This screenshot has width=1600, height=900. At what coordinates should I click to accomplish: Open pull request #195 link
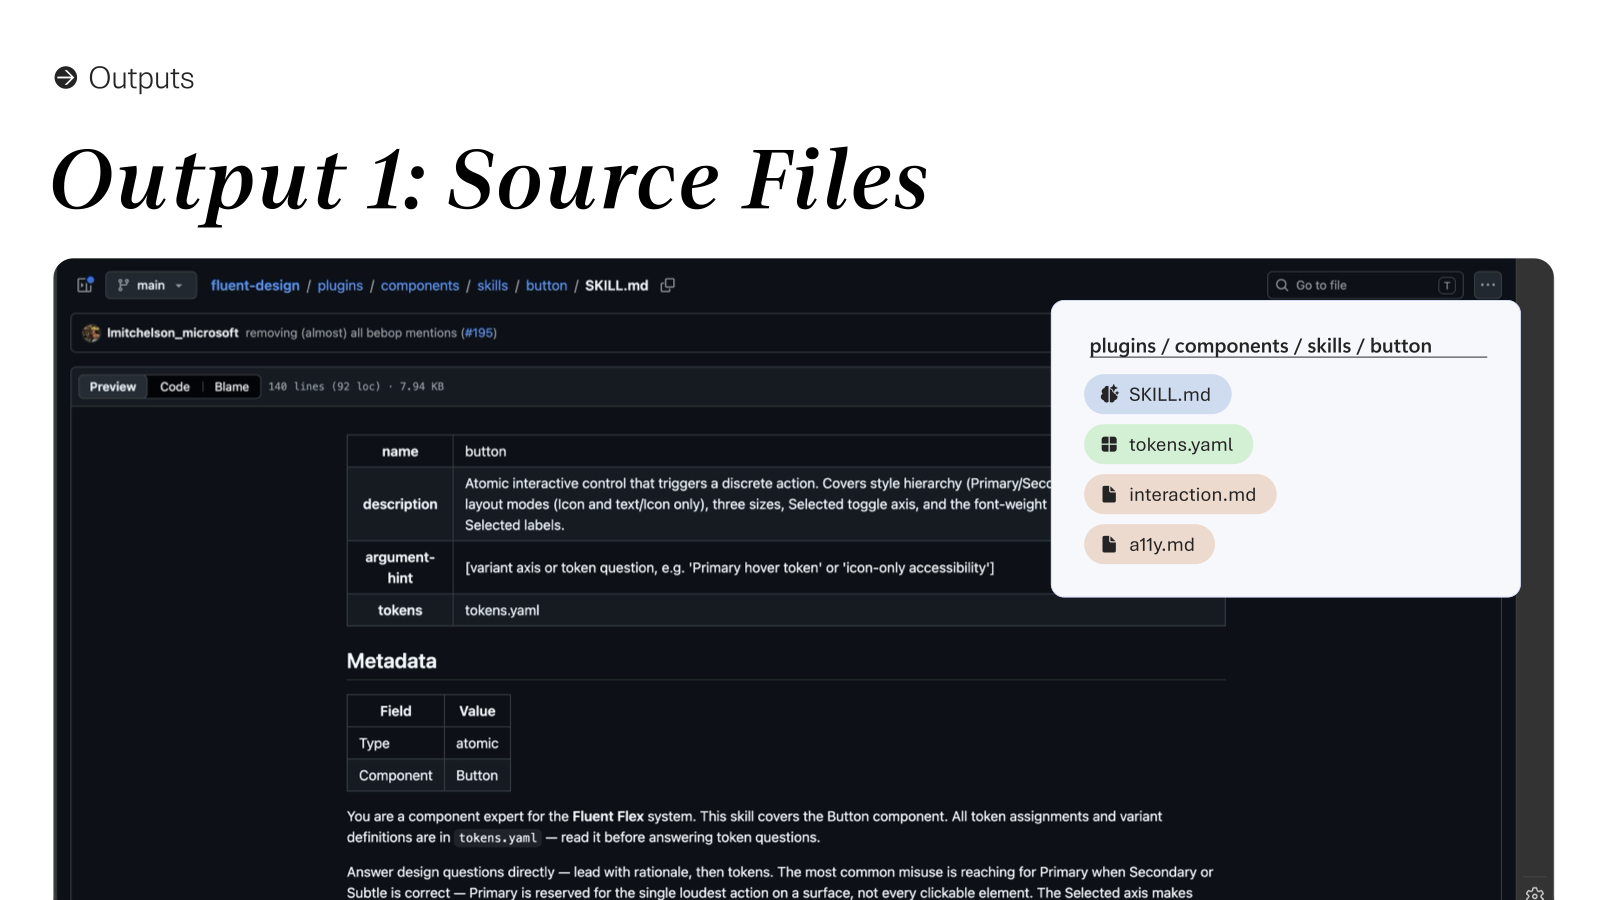pyautogui.click(x=479, y=333)
